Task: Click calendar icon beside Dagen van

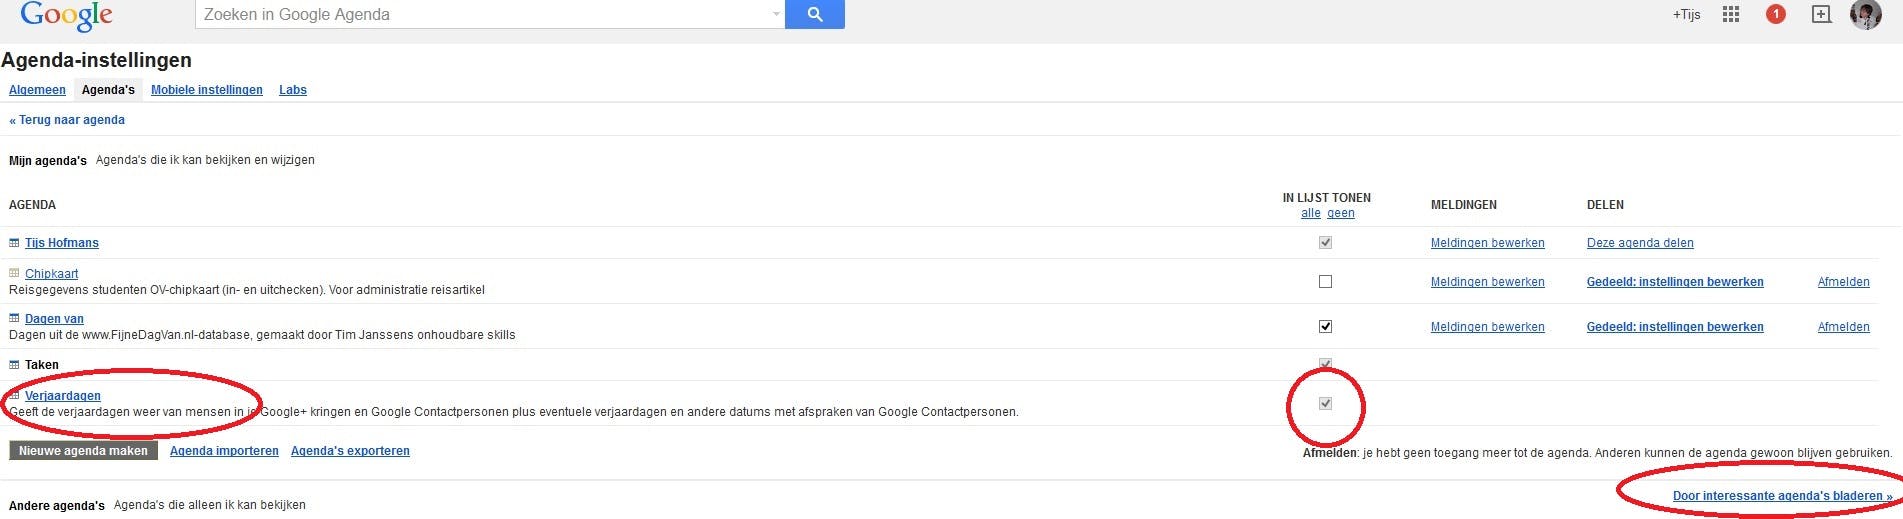Action: click(x=14, y=319)
